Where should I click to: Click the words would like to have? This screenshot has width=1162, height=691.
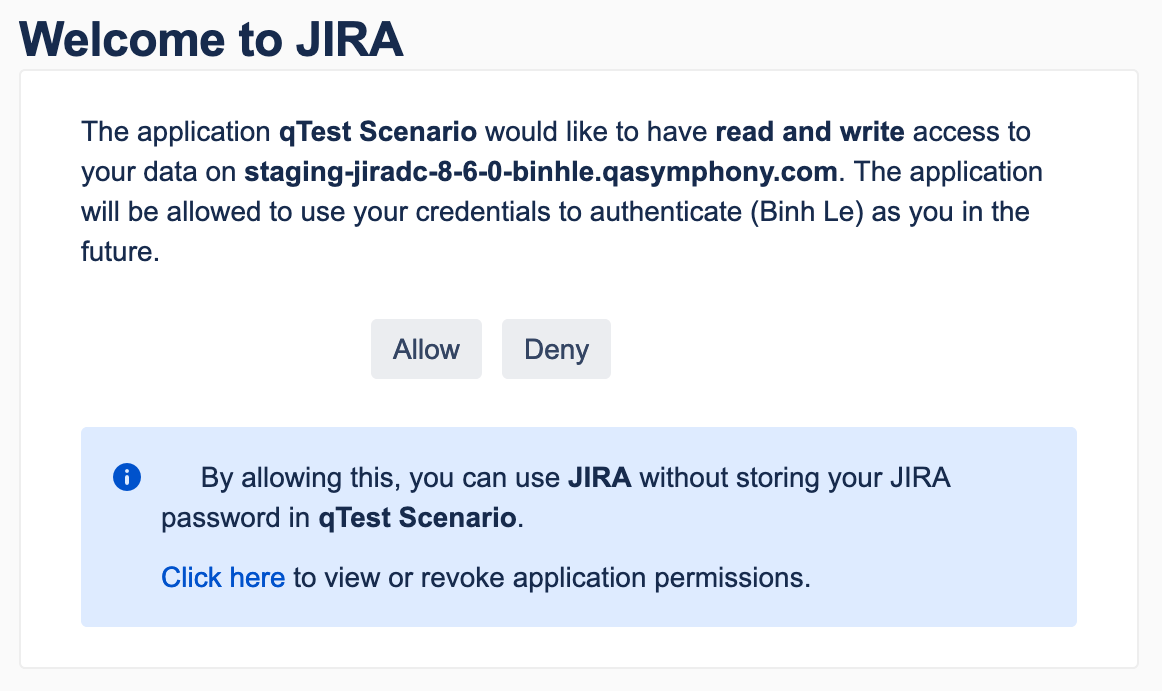(x=596, y=131)
